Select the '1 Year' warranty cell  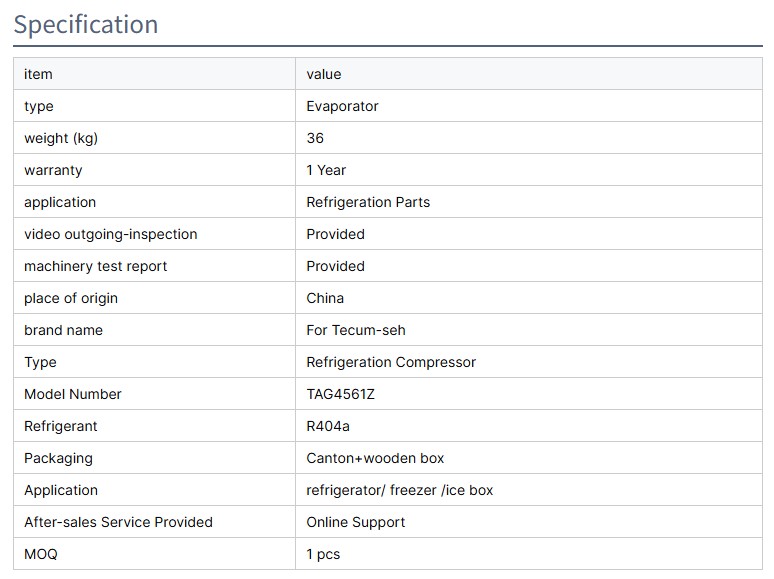pos(326,170)
